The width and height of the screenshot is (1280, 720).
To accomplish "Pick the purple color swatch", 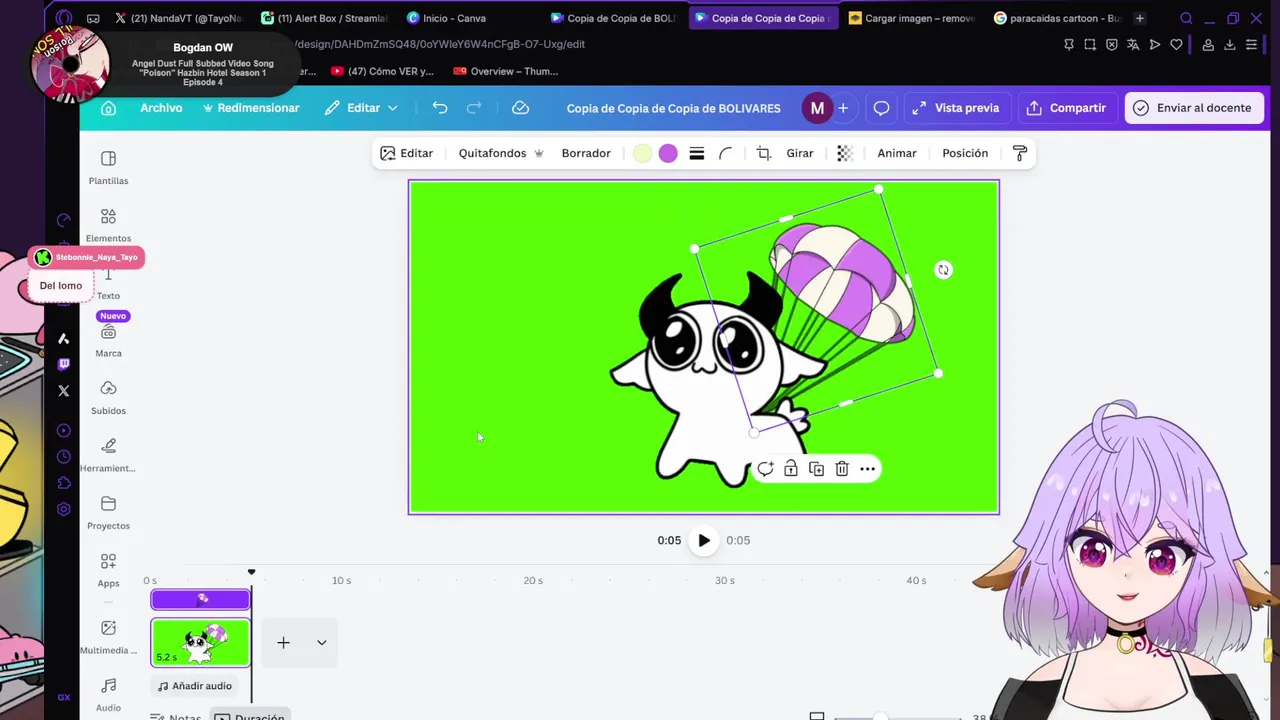I will pyautogui.click(x=668, y=153).
